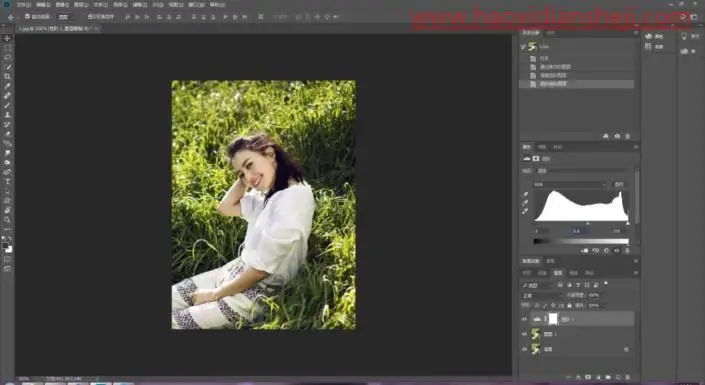Toggle the Show Transform Controls checkbox
705x385 pixels.
pyautogui.click(x=101, y=17)
